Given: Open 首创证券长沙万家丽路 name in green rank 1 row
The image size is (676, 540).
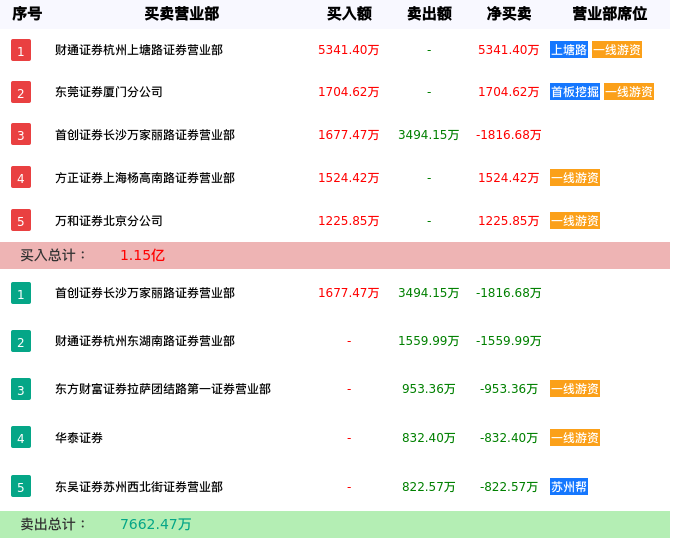Looking at the screenshot, I should (145, 293).
